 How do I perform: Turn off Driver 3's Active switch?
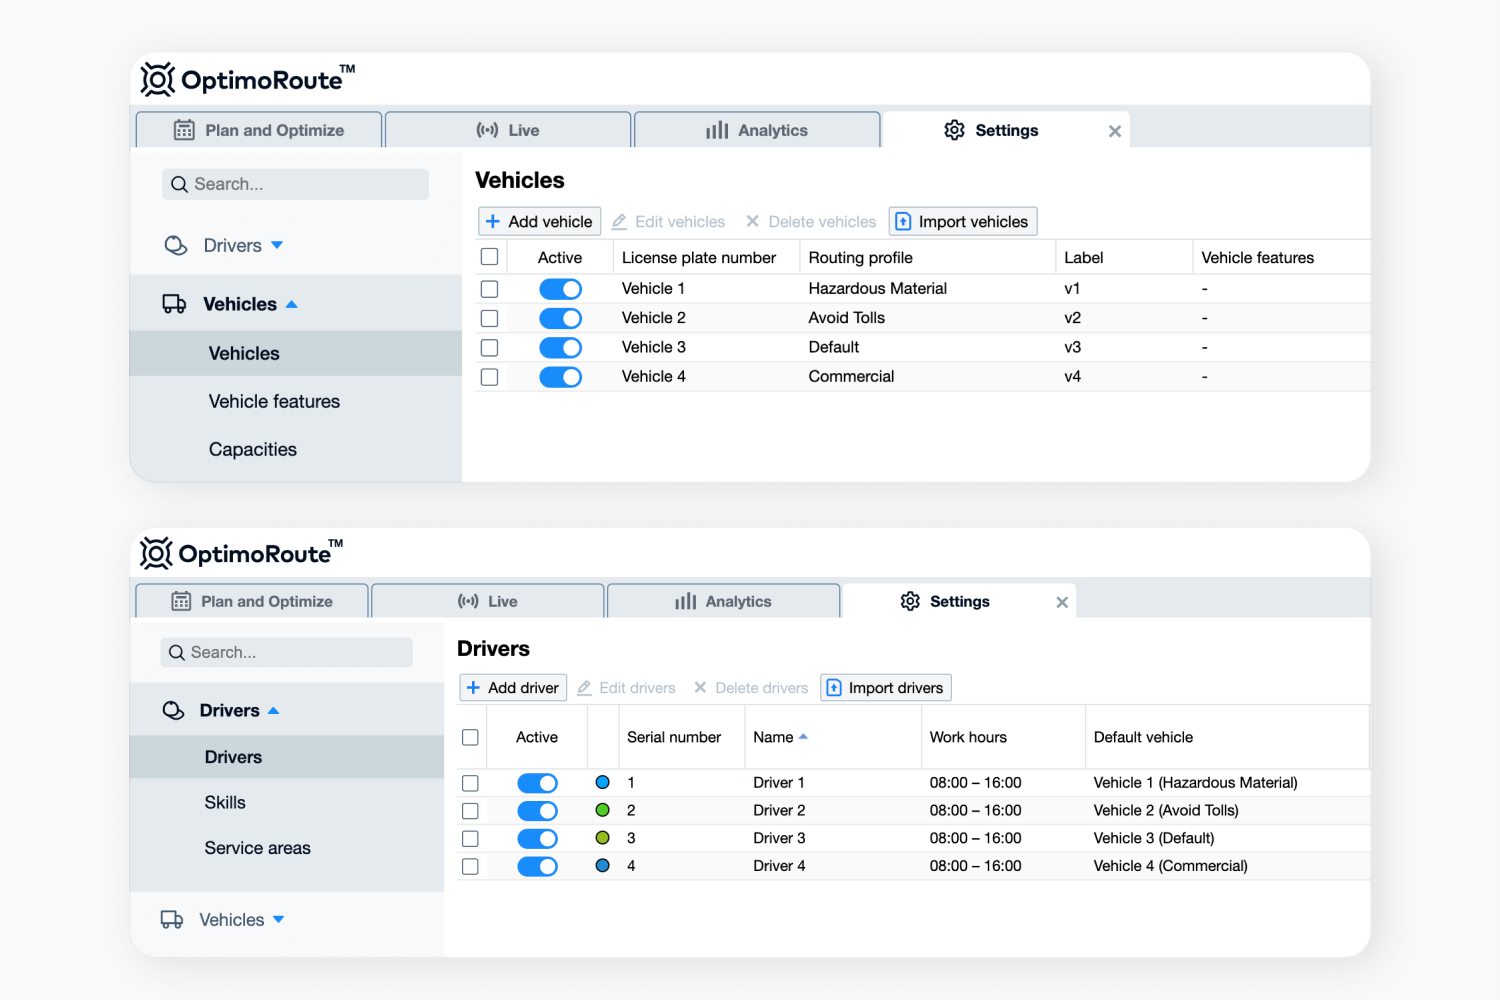[x=537, y=838]
